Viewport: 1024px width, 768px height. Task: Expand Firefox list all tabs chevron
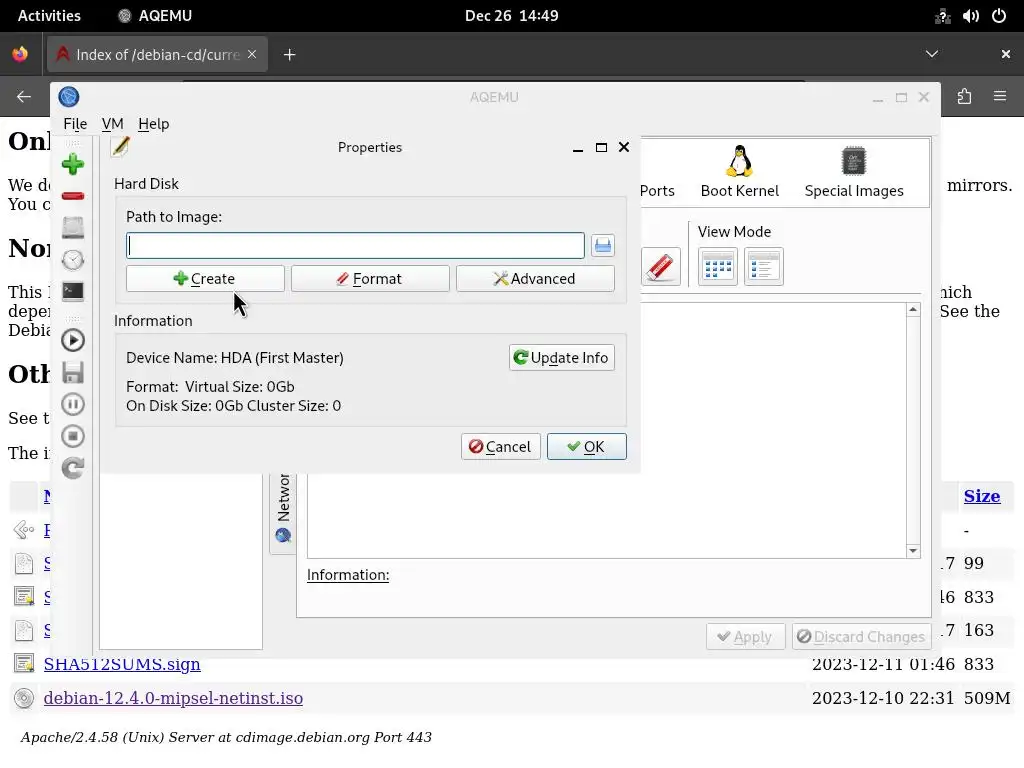932,54
